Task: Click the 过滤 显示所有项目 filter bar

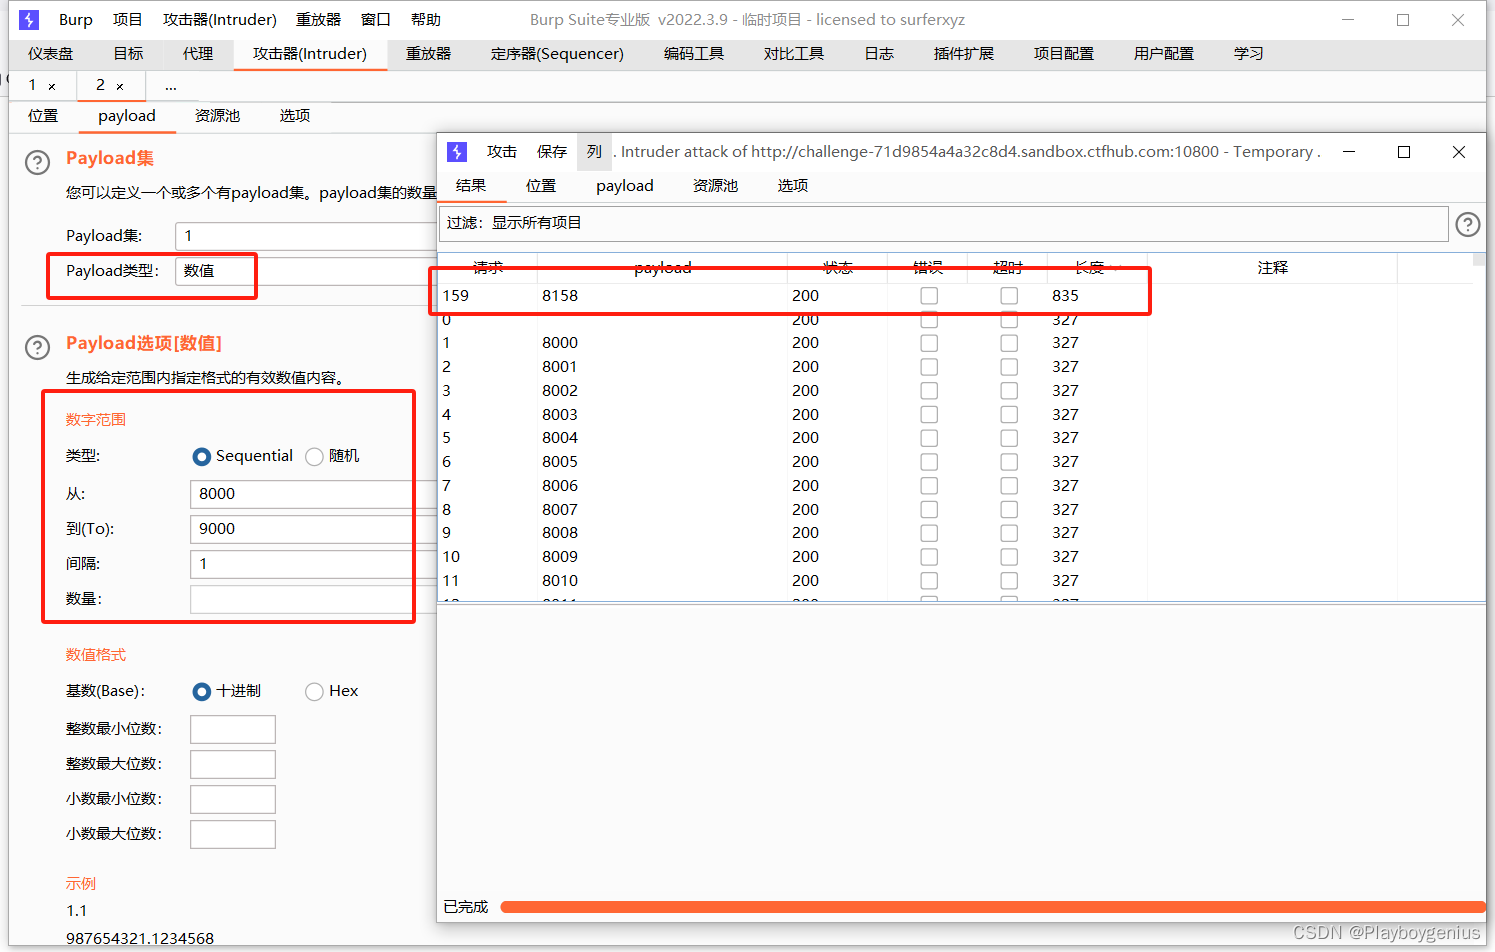Action: coord(943,223)
